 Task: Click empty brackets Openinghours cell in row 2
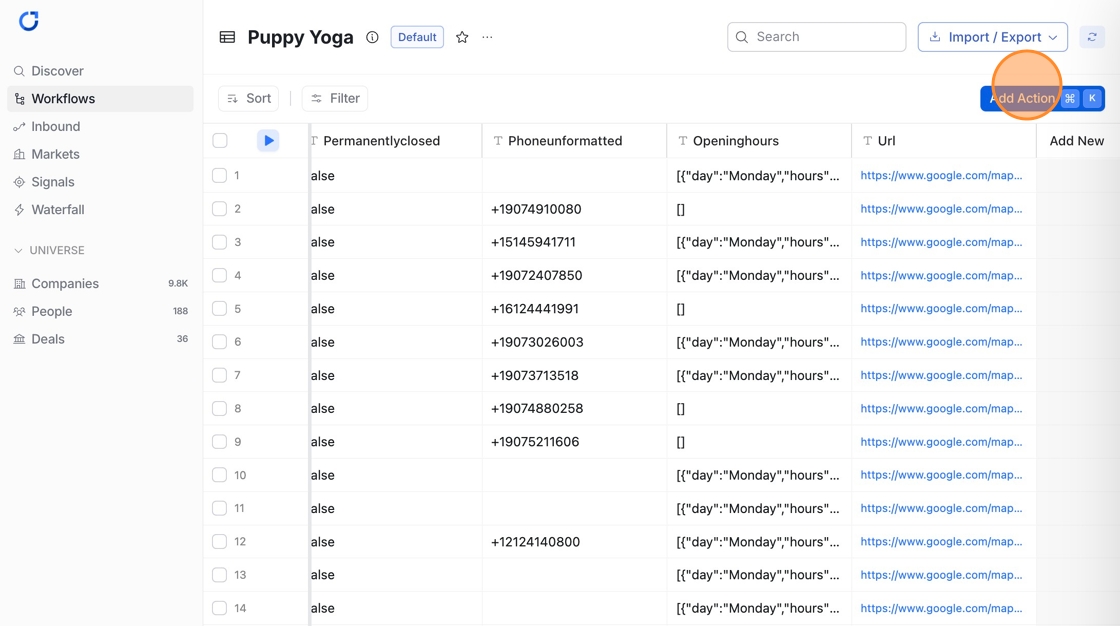[x=759, y=209]
